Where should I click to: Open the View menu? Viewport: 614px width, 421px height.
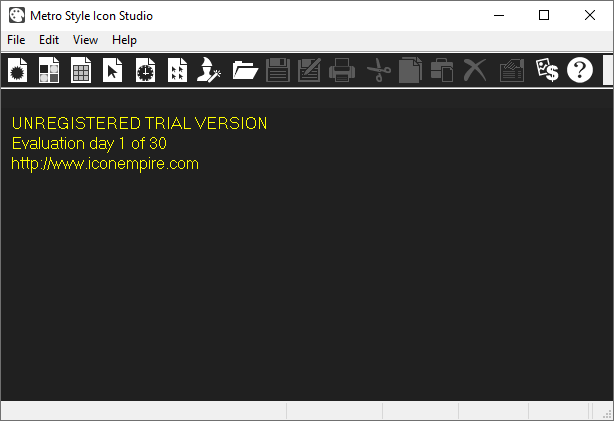coord(85,40)
